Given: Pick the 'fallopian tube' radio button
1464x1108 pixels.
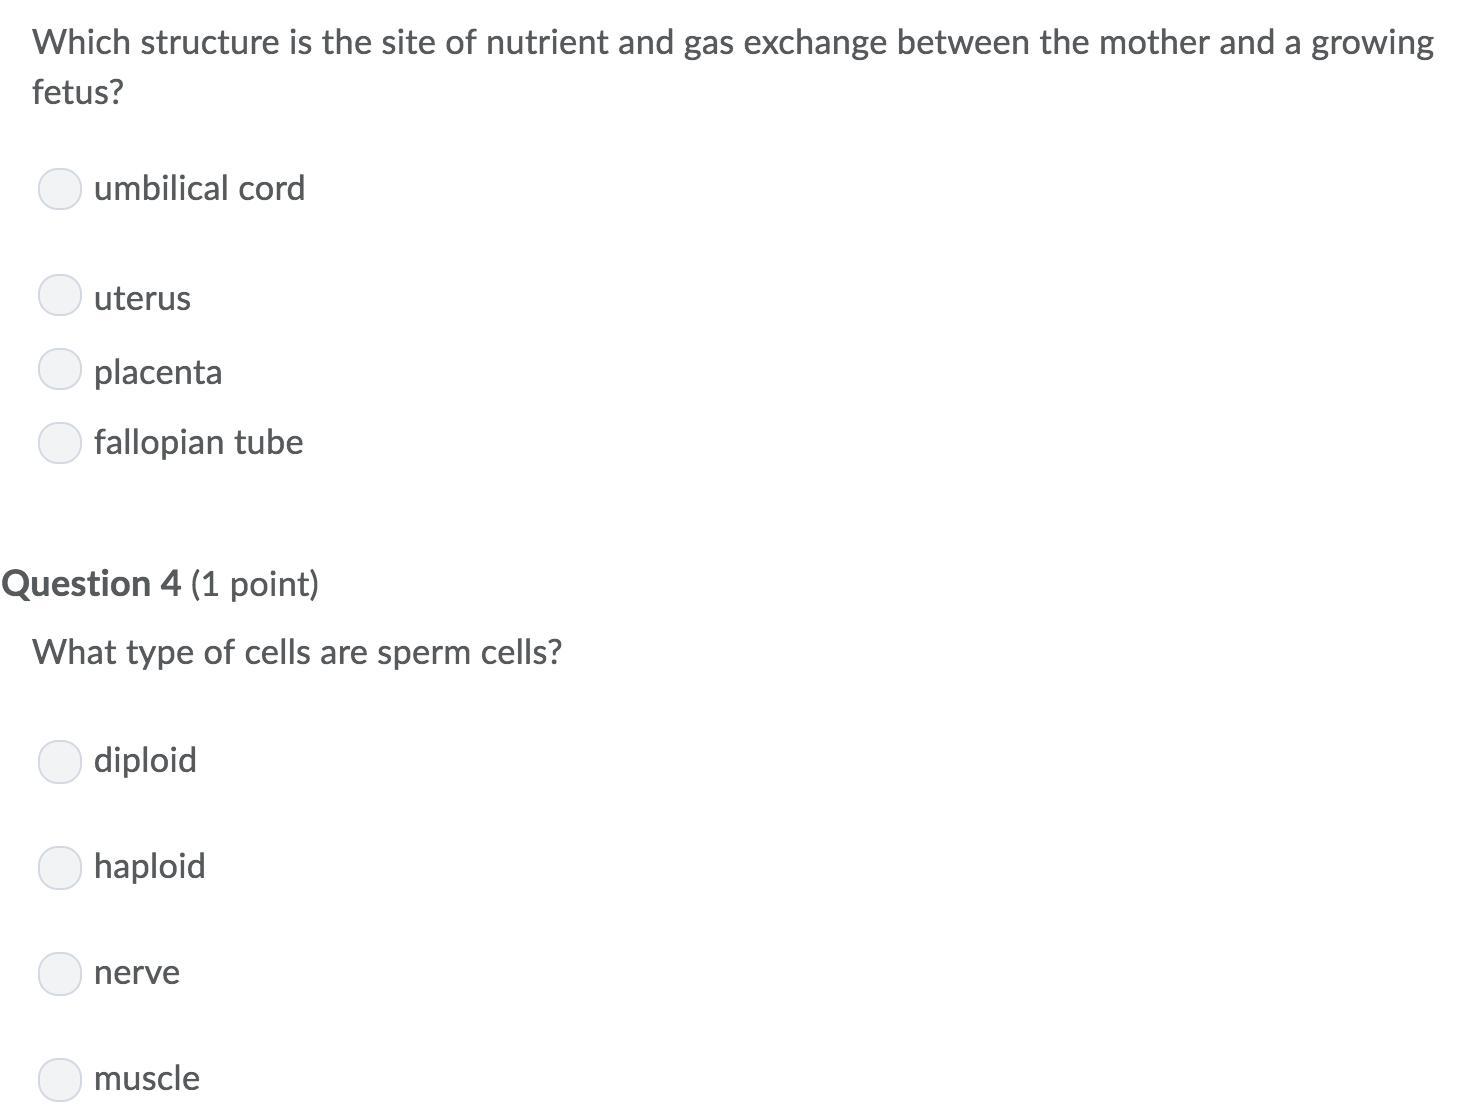Looking at the screenshot, I should (60, 443).
